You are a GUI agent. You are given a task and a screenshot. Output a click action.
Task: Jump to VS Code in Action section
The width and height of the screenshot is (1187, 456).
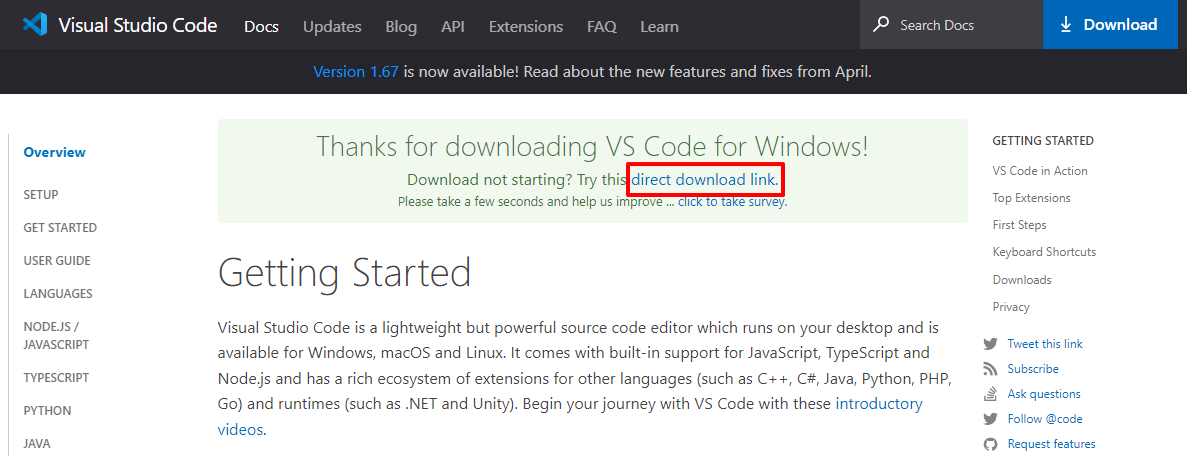1040,171
